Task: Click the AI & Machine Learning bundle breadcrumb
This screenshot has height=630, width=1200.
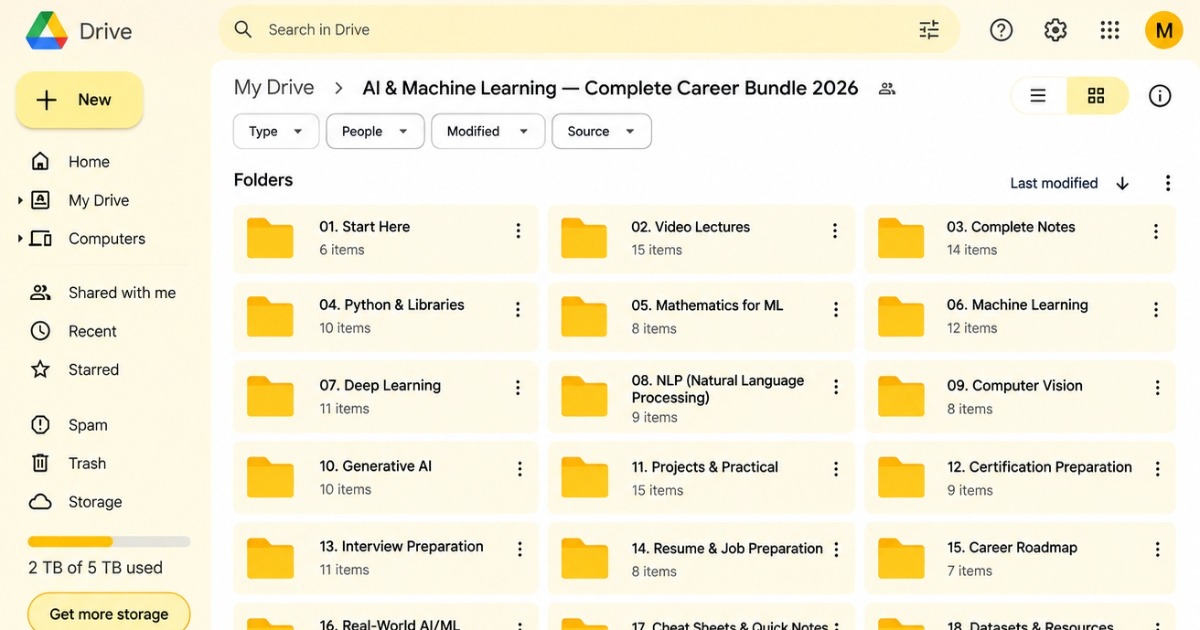Action: coord(610,88)
